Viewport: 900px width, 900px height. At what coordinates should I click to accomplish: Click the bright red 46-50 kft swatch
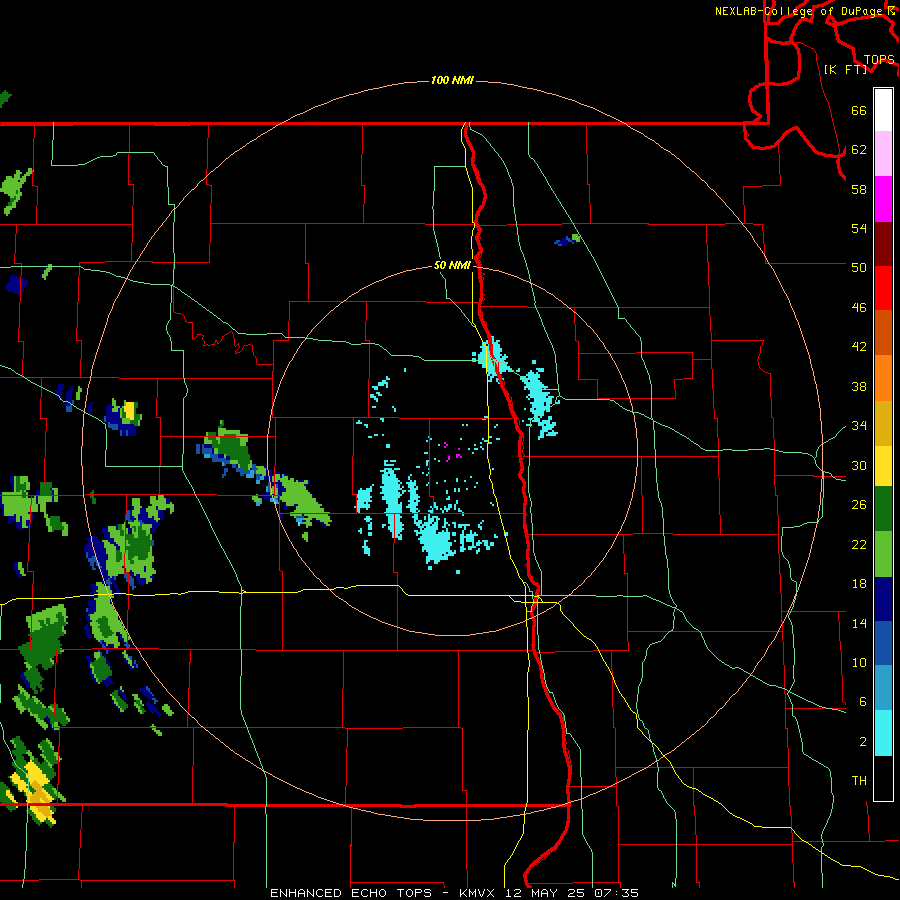(x=883, y=288)
